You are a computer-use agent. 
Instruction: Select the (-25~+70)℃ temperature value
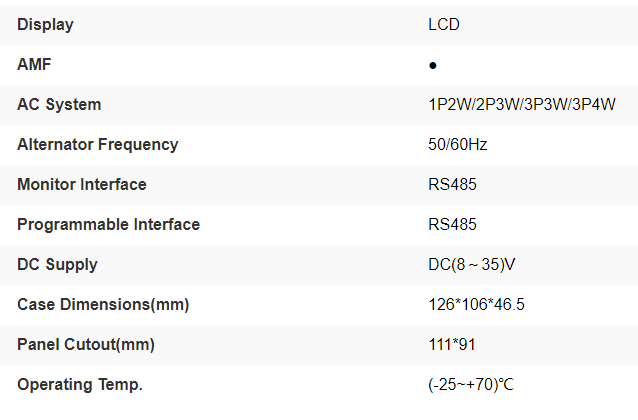coord(471,384)
